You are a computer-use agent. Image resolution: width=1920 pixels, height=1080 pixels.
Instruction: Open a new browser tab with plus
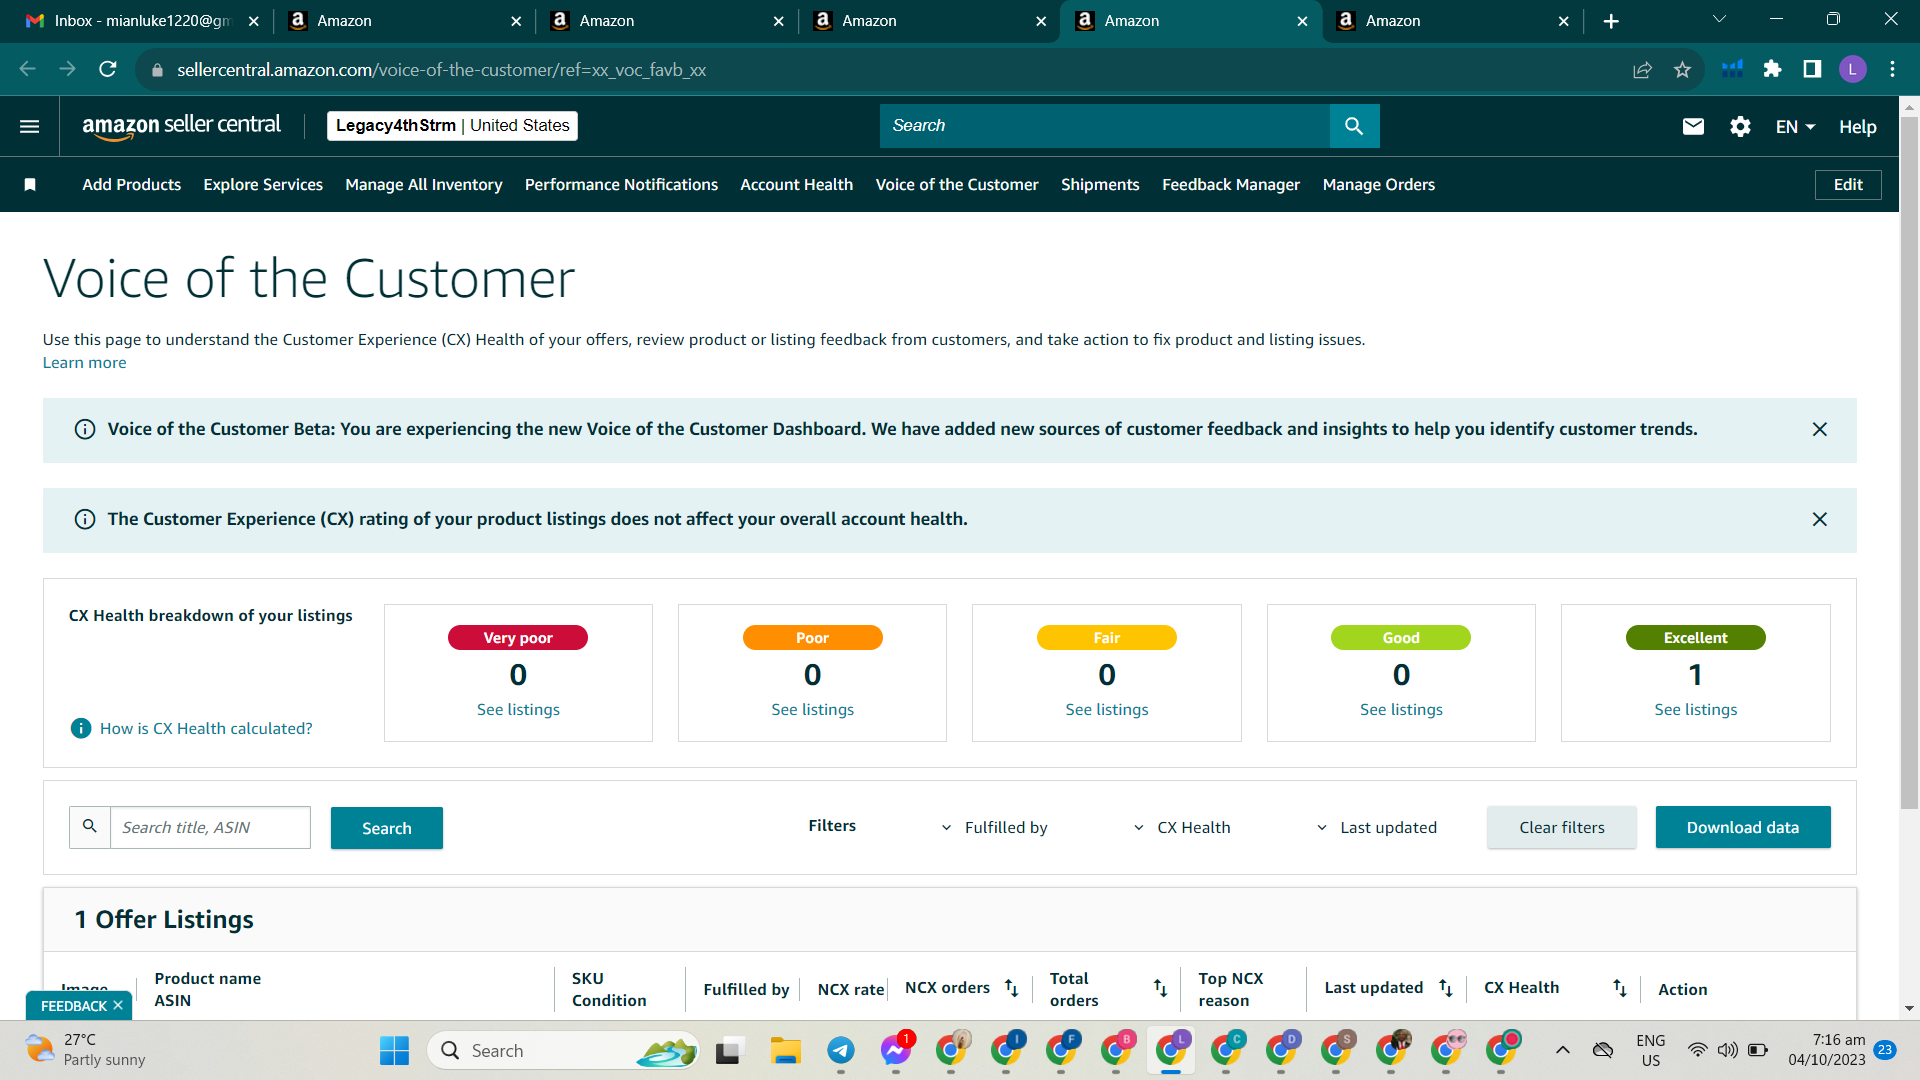[x=1611, y=21]
